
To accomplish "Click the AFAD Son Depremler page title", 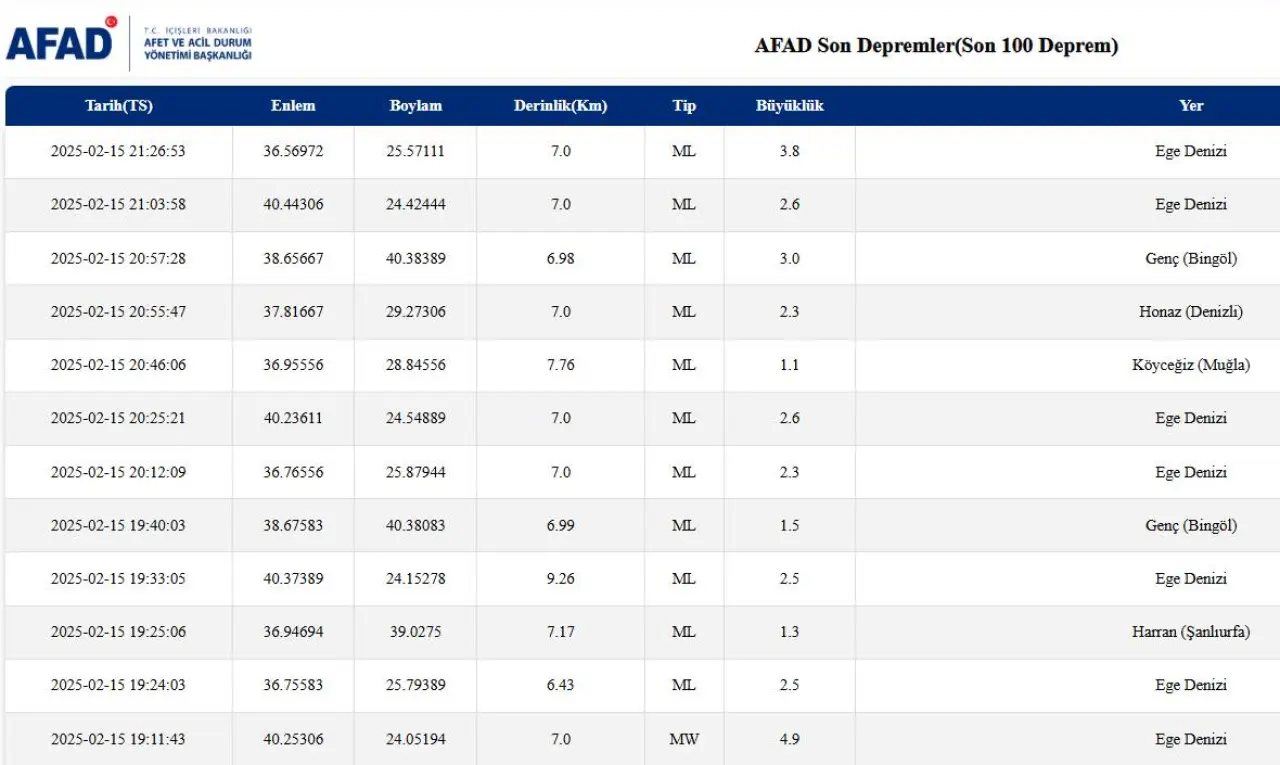I will click(936, 46).
